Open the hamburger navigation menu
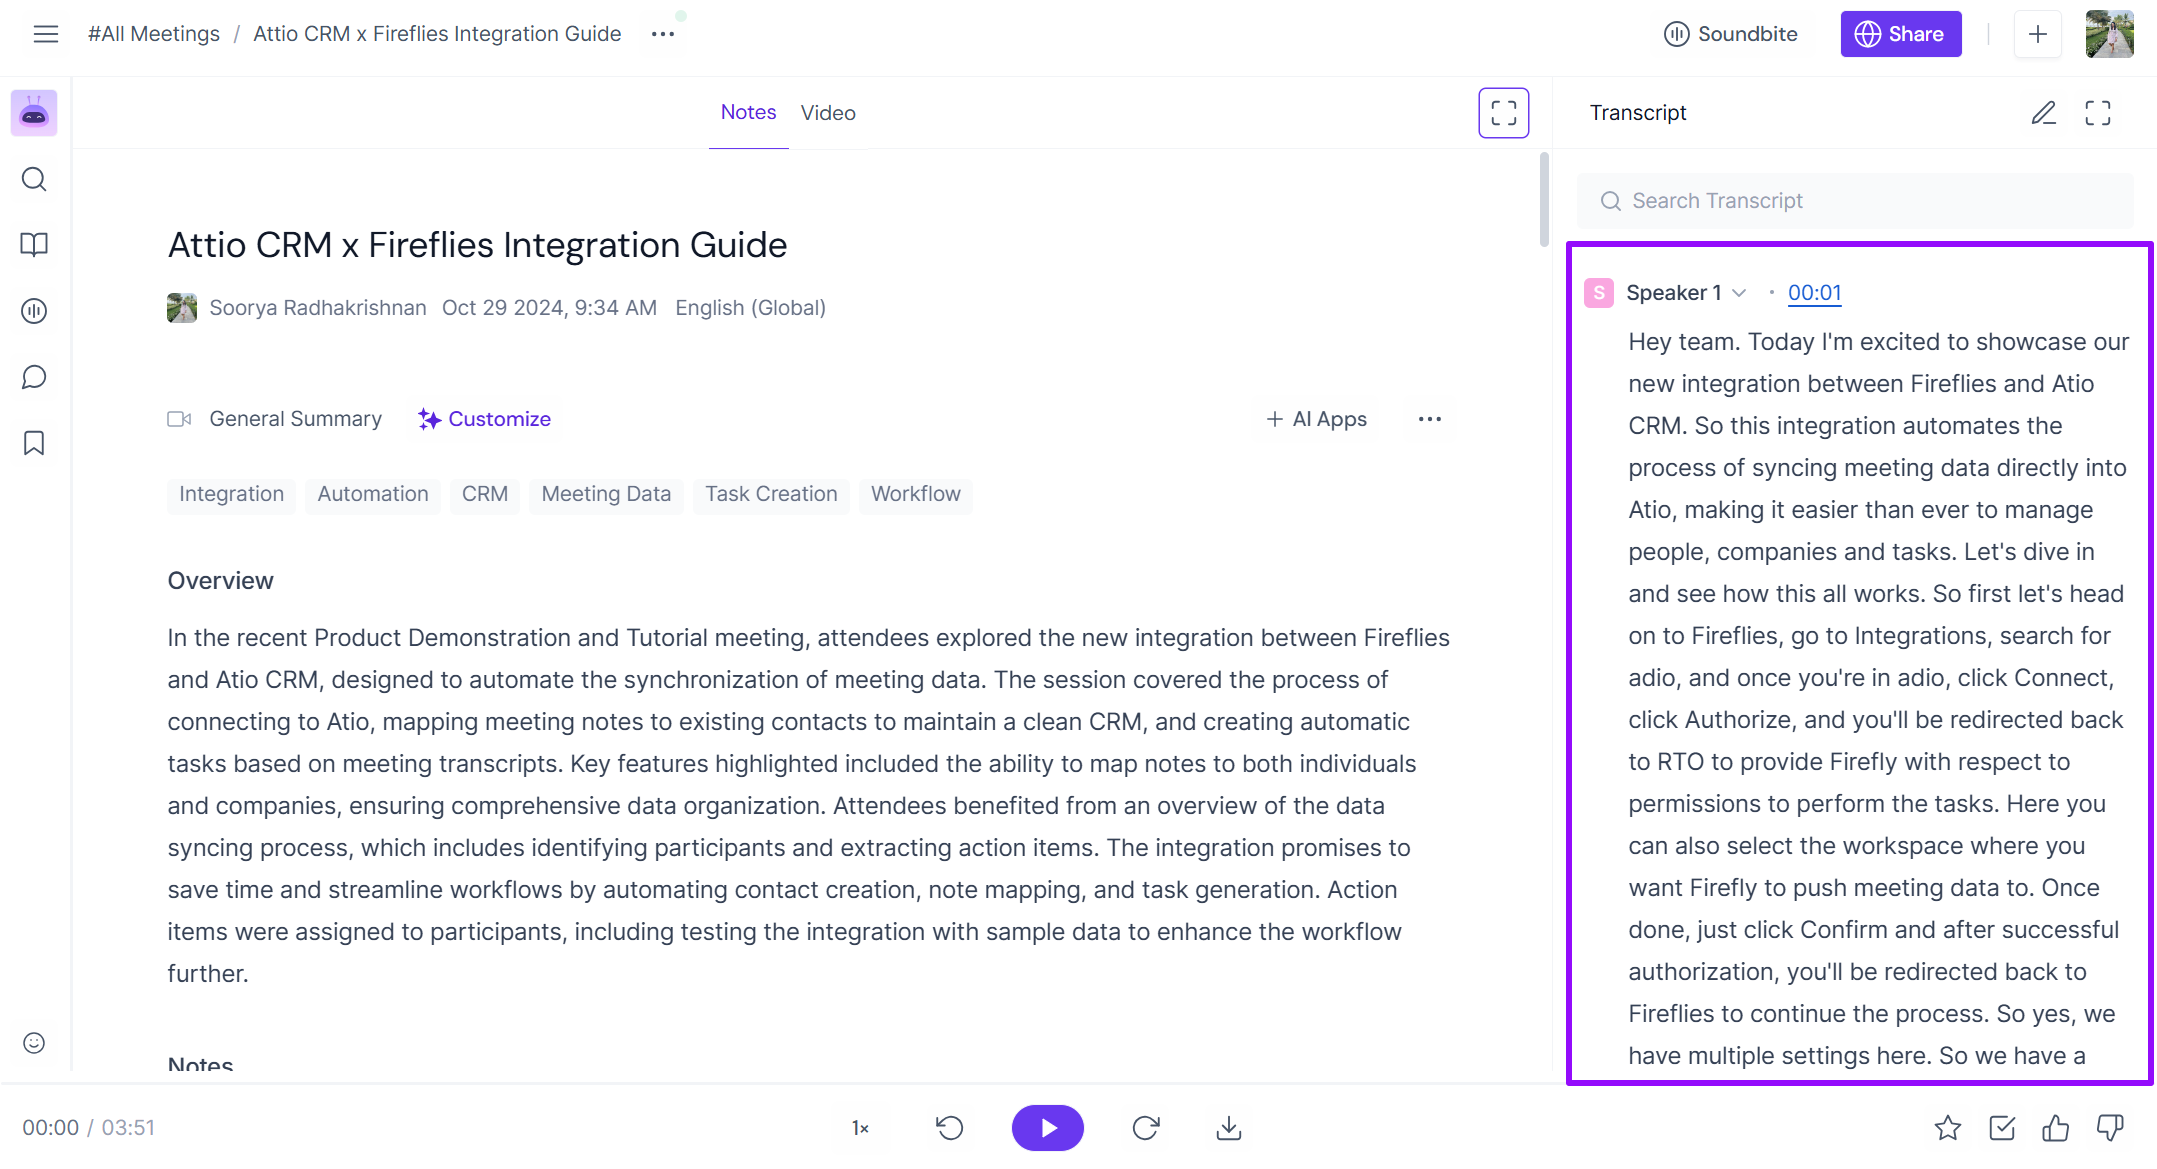The width and height of the screenshot is (2157, 1169). 46,34
